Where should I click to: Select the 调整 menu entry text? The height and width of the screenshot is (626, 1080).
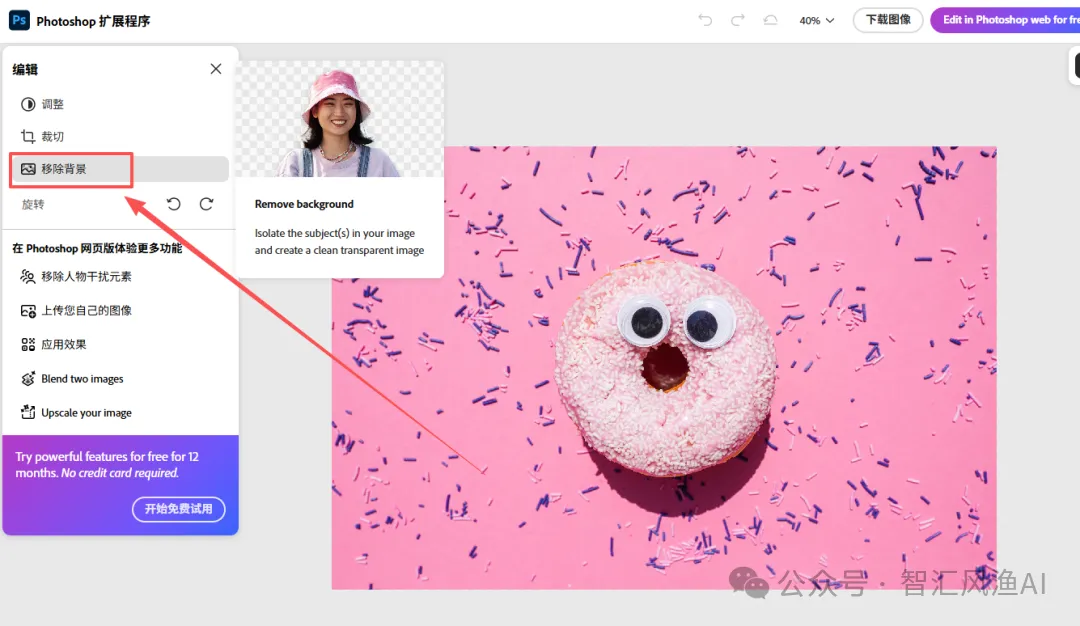(52, 104)
